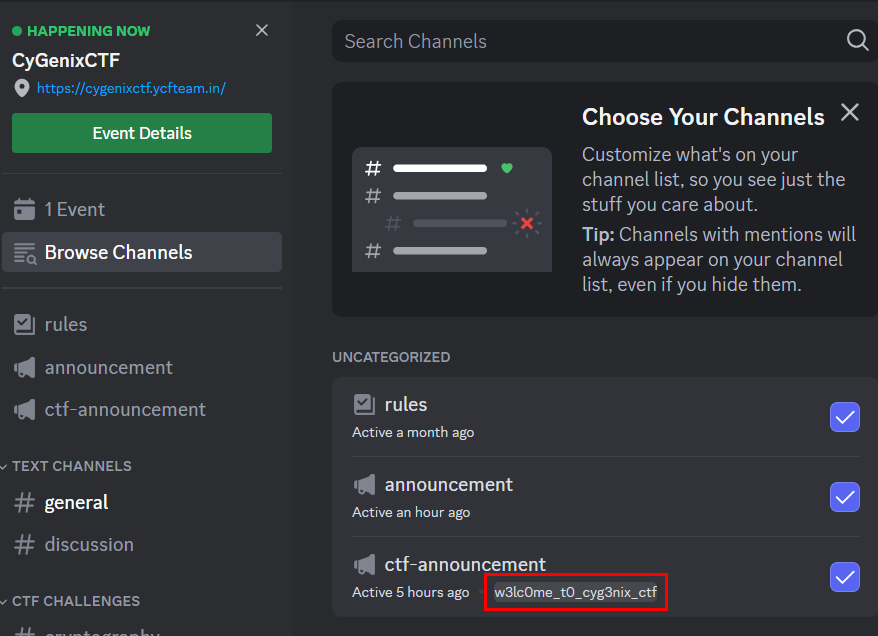
Task: Collapse the CTF Challenges category
Action: pyautogui.click(x=74, y=601)
